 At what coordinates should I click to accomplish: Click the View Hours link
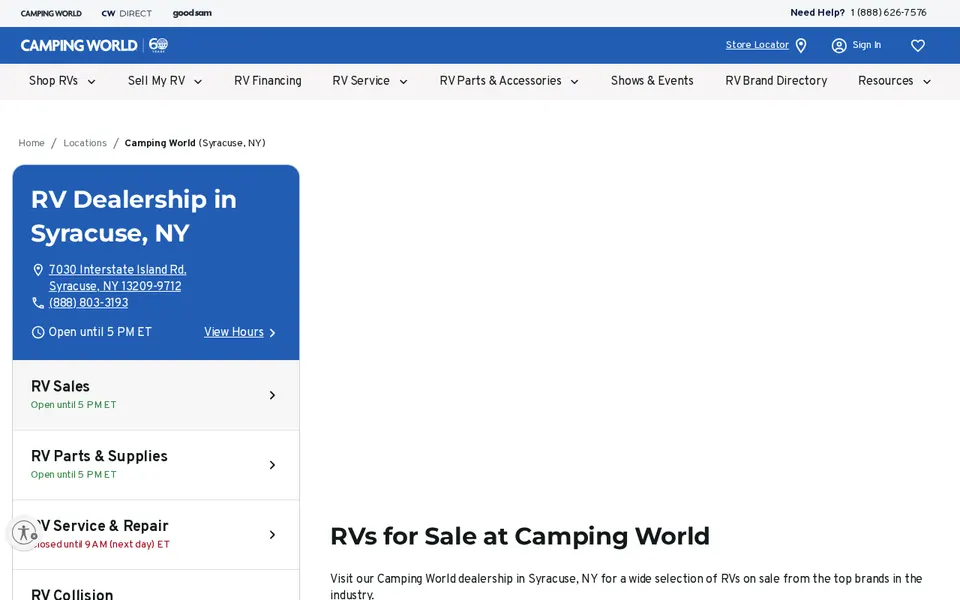[234, 332]
